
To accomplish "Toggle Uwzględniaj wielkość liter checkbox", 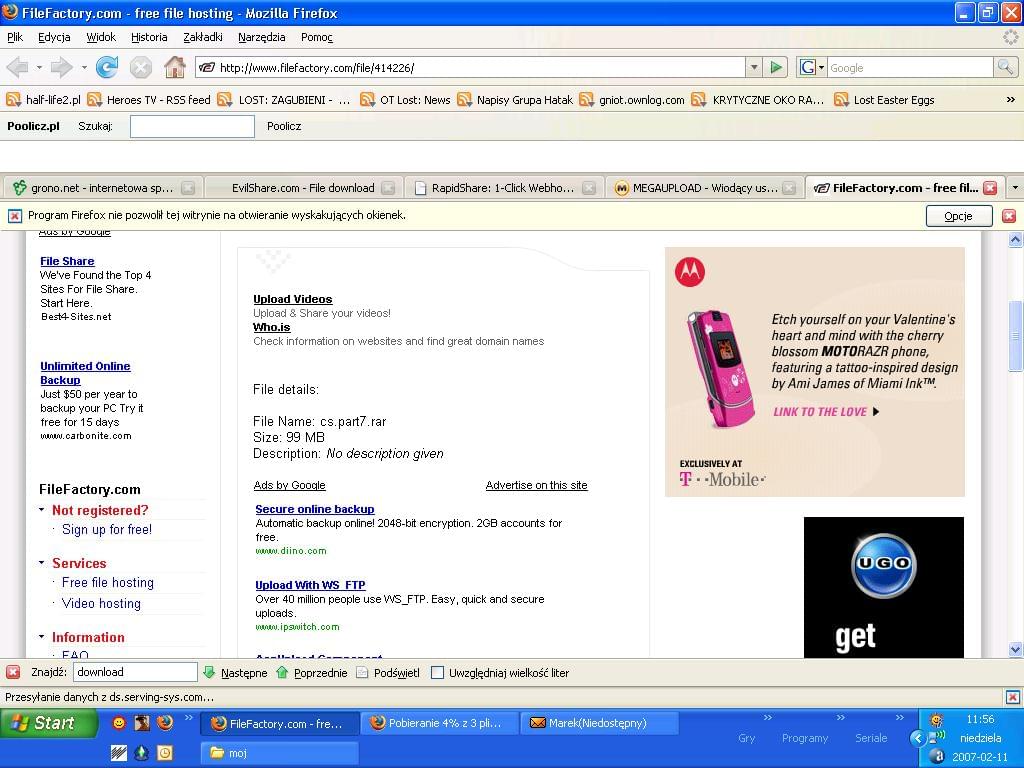I will [x=438, y=673].
